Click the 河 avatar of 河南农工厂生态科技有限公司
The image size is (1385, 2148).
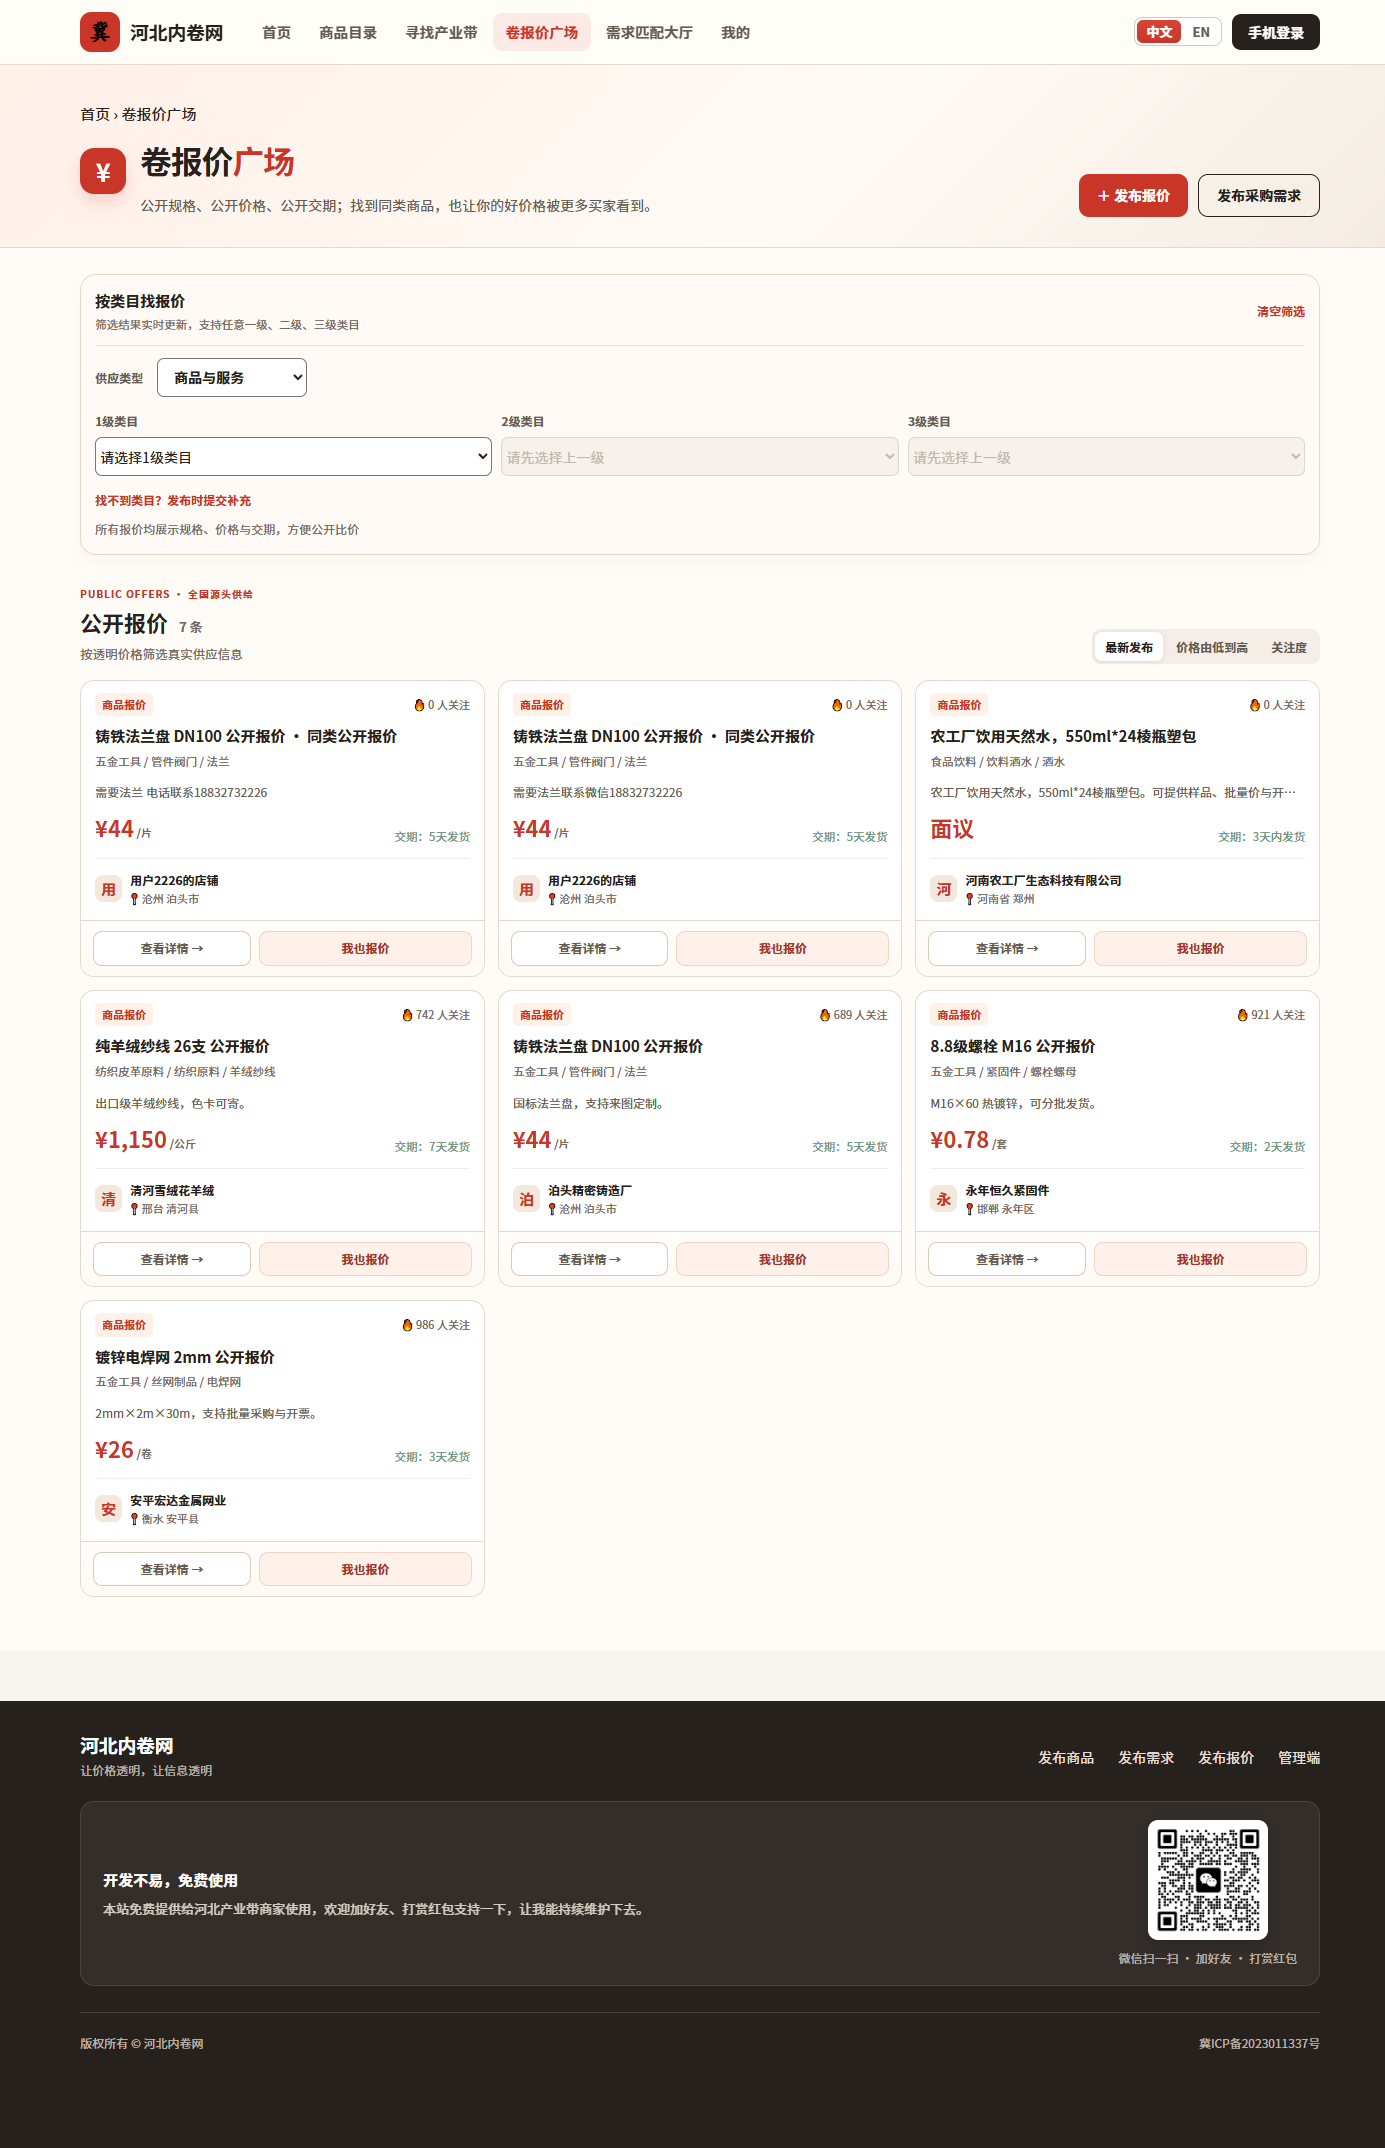pos(943,889)
